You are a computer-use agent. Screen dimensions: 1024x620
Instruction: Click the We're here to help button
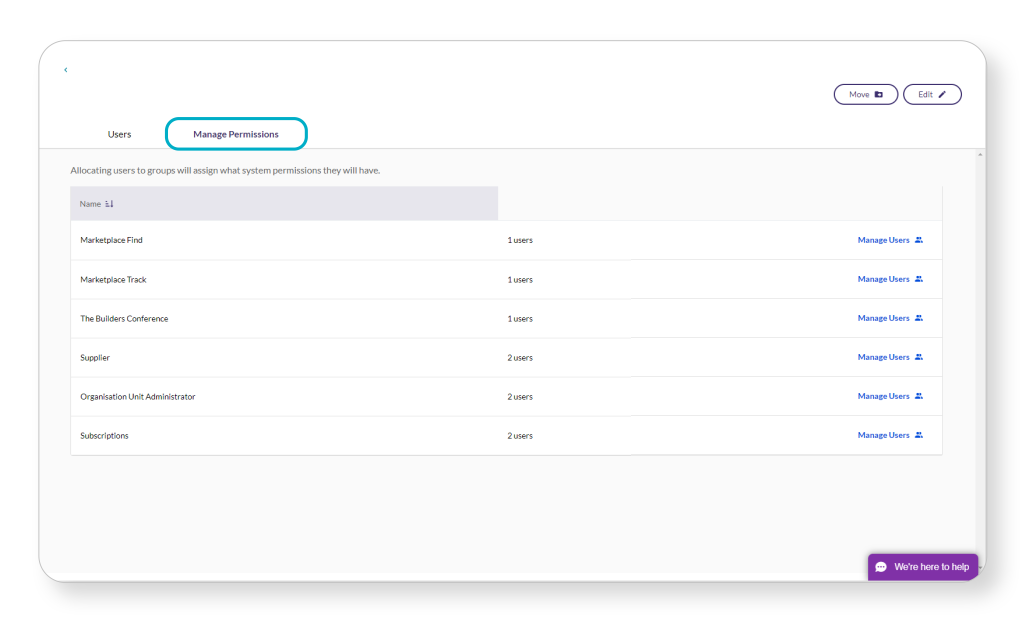click(922, 566)
